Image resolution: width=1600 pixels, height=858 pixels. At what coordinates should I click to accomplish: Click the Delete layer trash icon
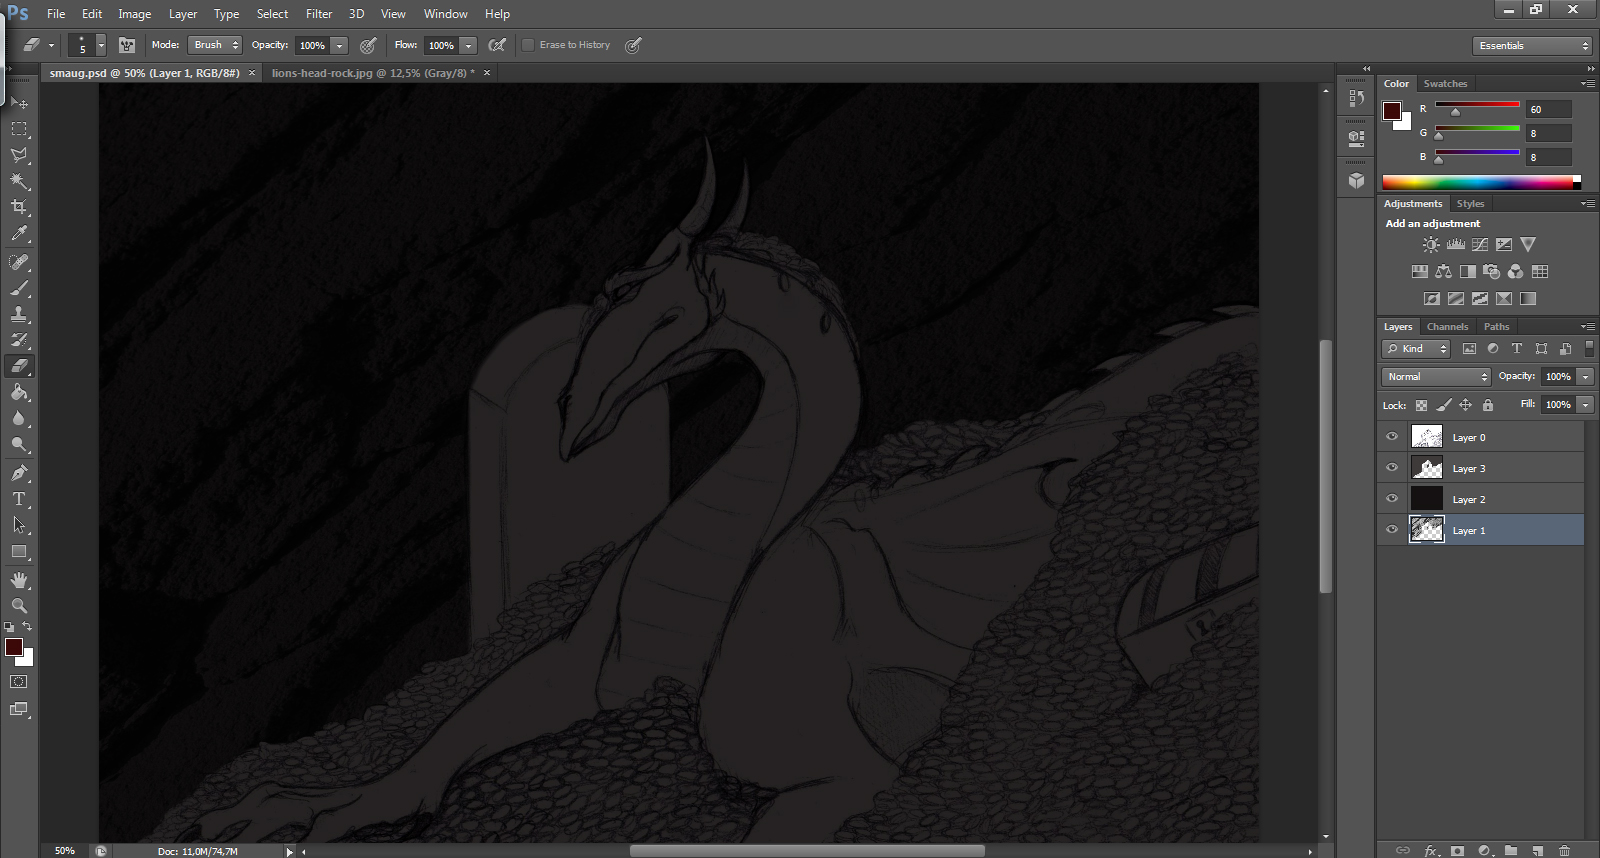tap(1565, 850)
